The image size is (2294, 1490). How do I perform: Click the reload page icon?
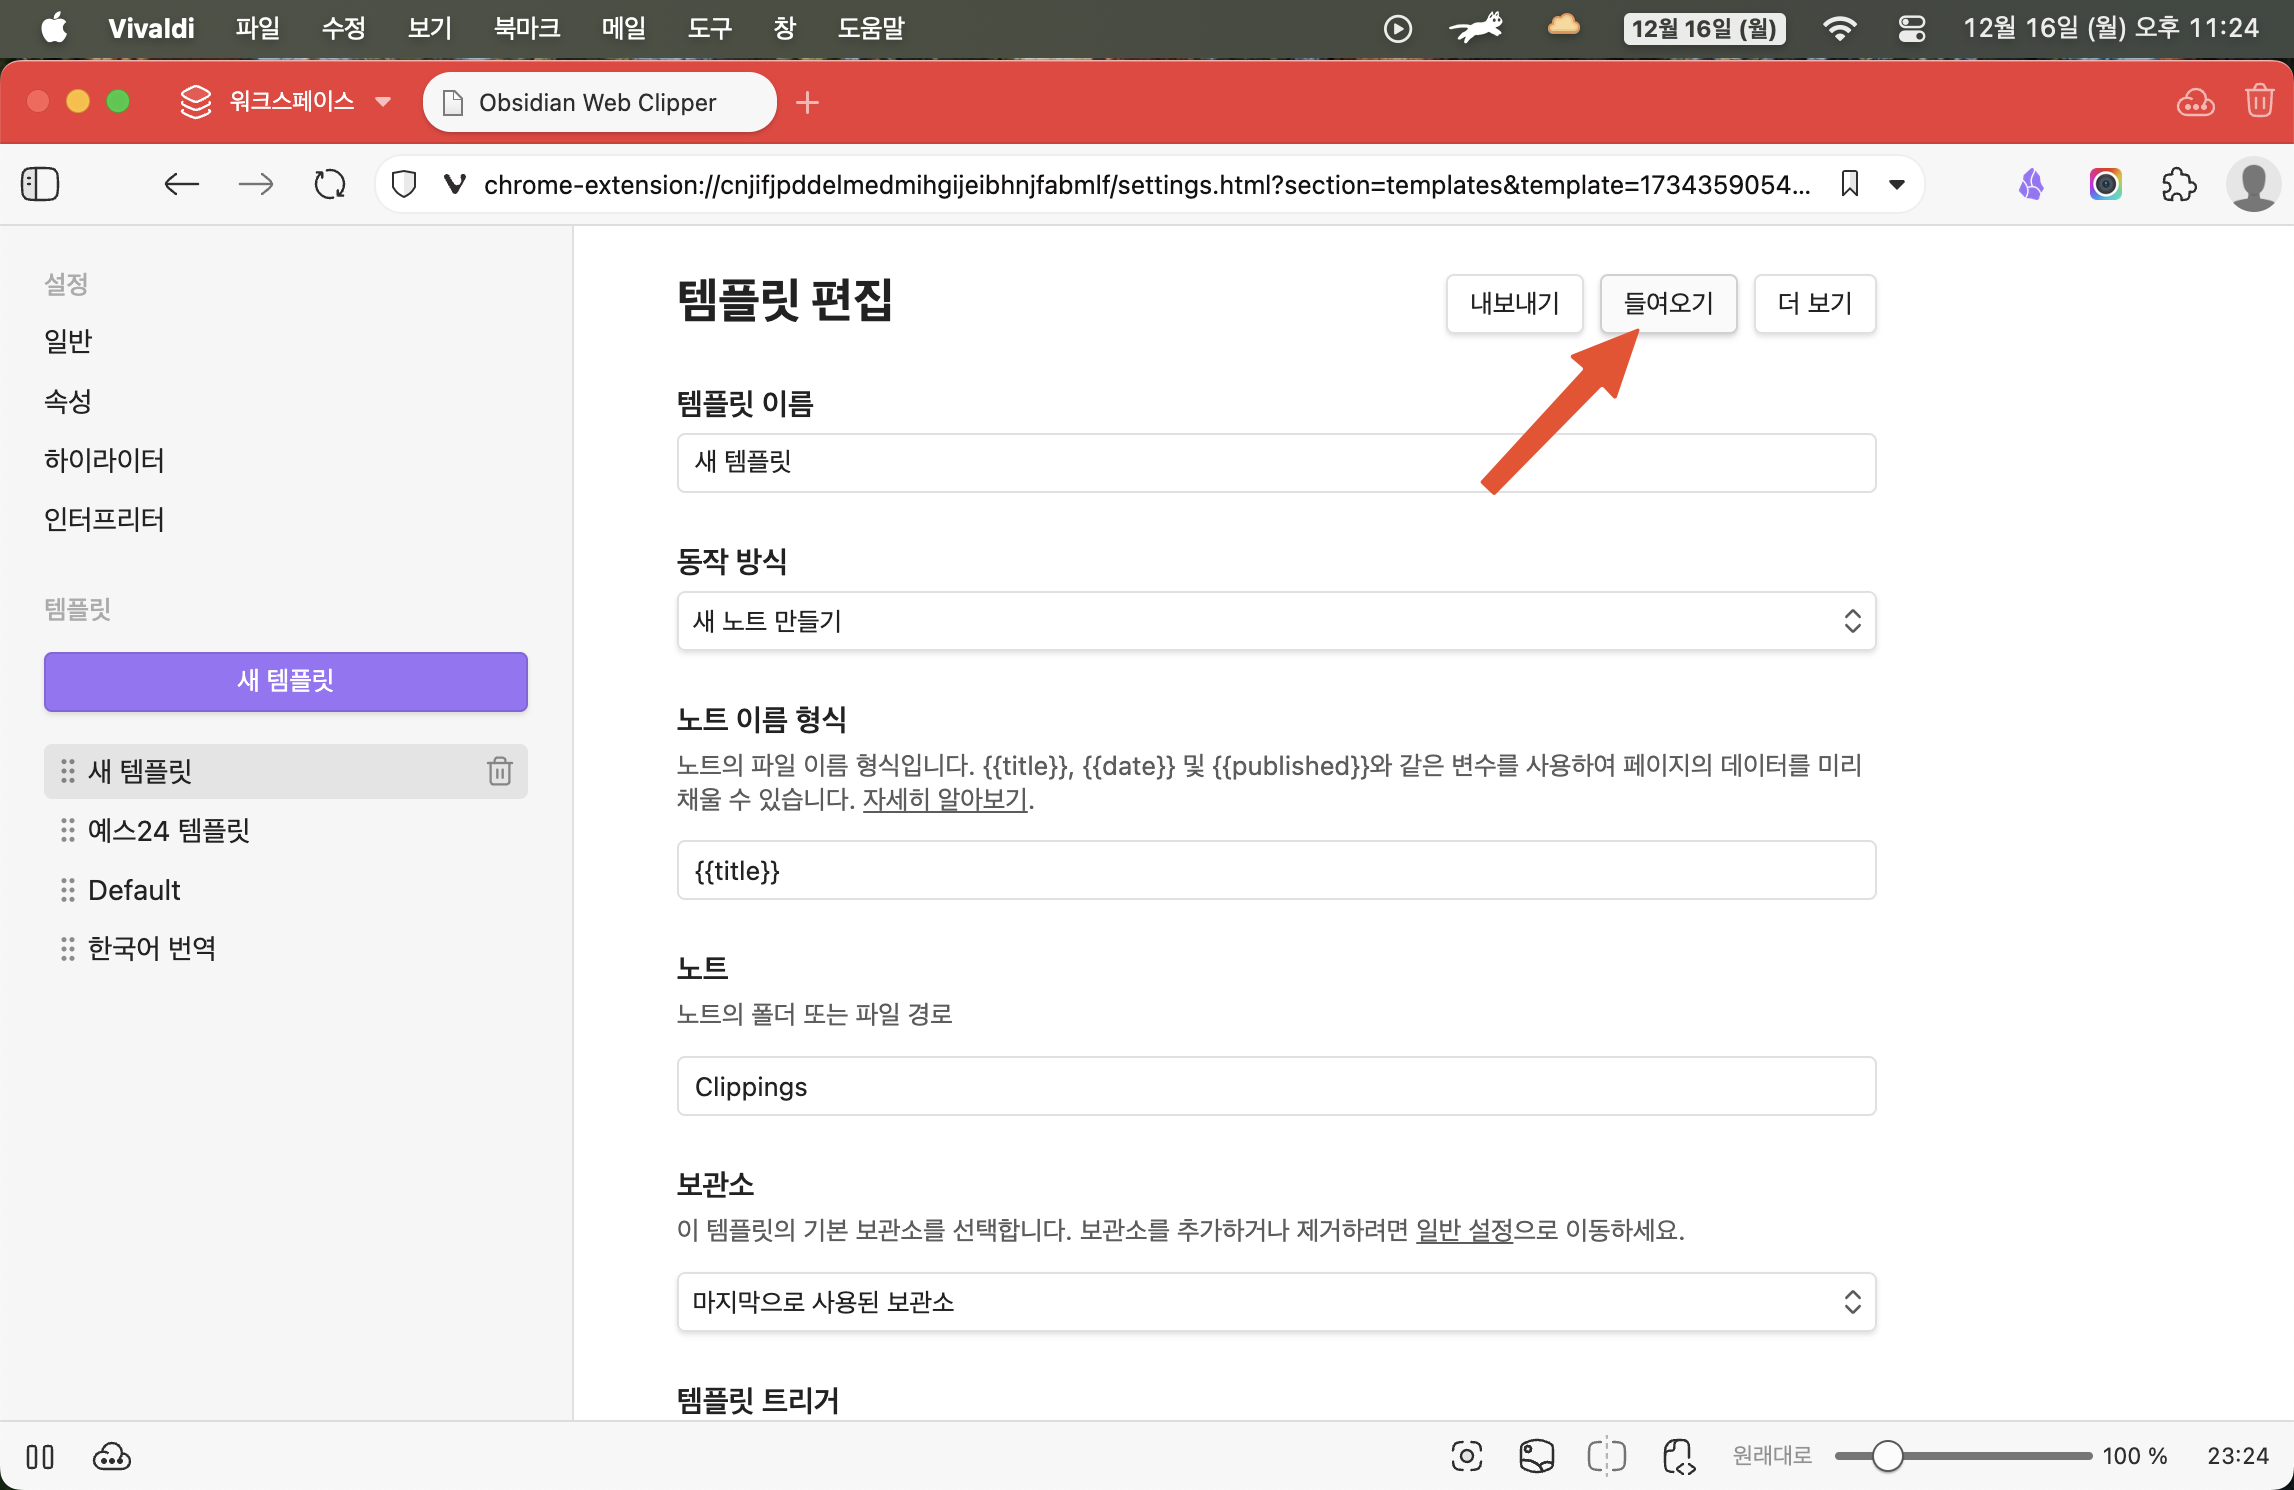tap(329, 184)
